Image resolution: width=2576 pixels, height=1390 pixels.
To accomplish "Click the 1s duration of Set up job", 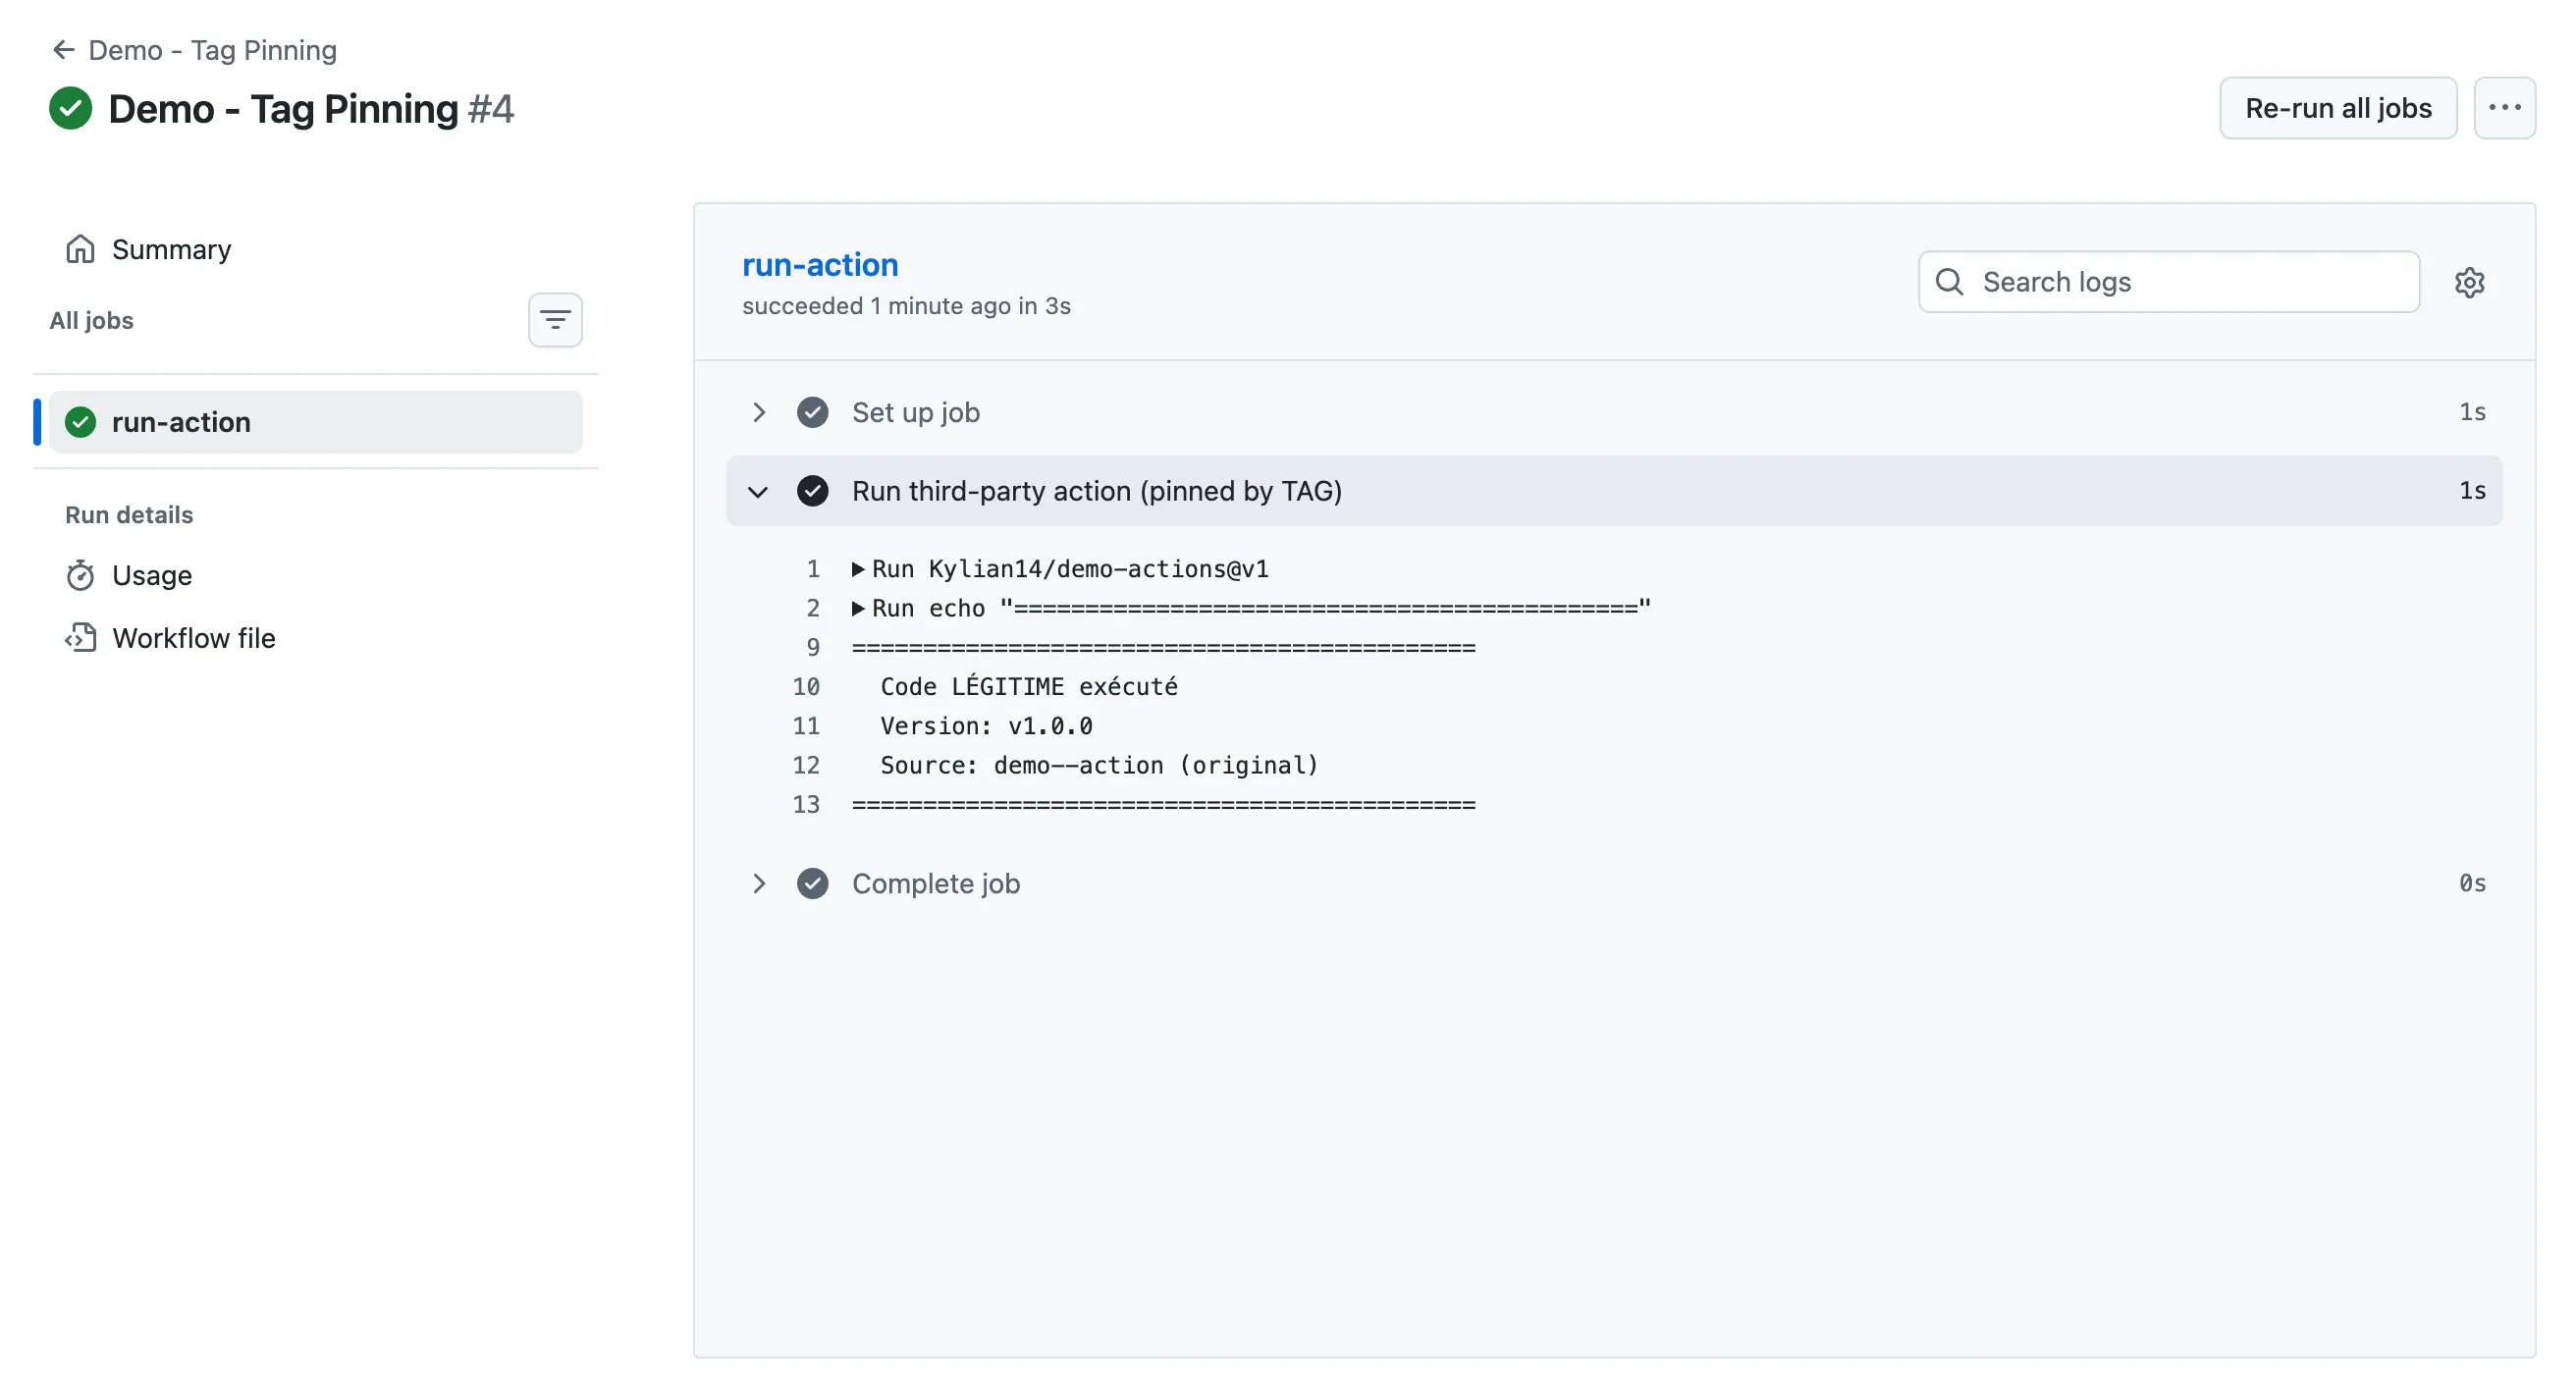I will 2472,412.
